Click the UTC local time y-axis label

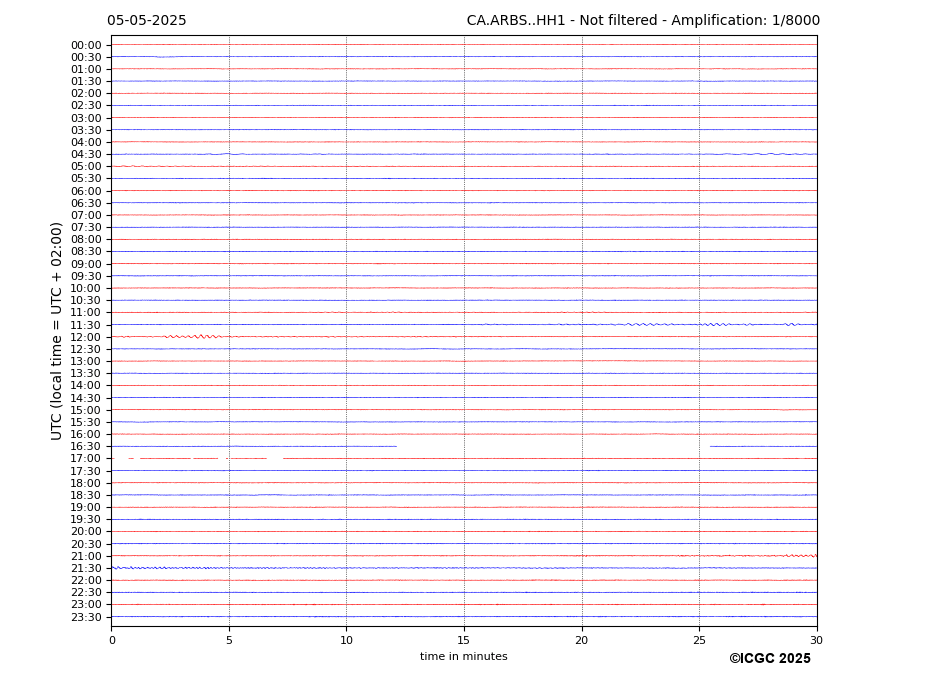pyautogui.click(x=56, y=331)
